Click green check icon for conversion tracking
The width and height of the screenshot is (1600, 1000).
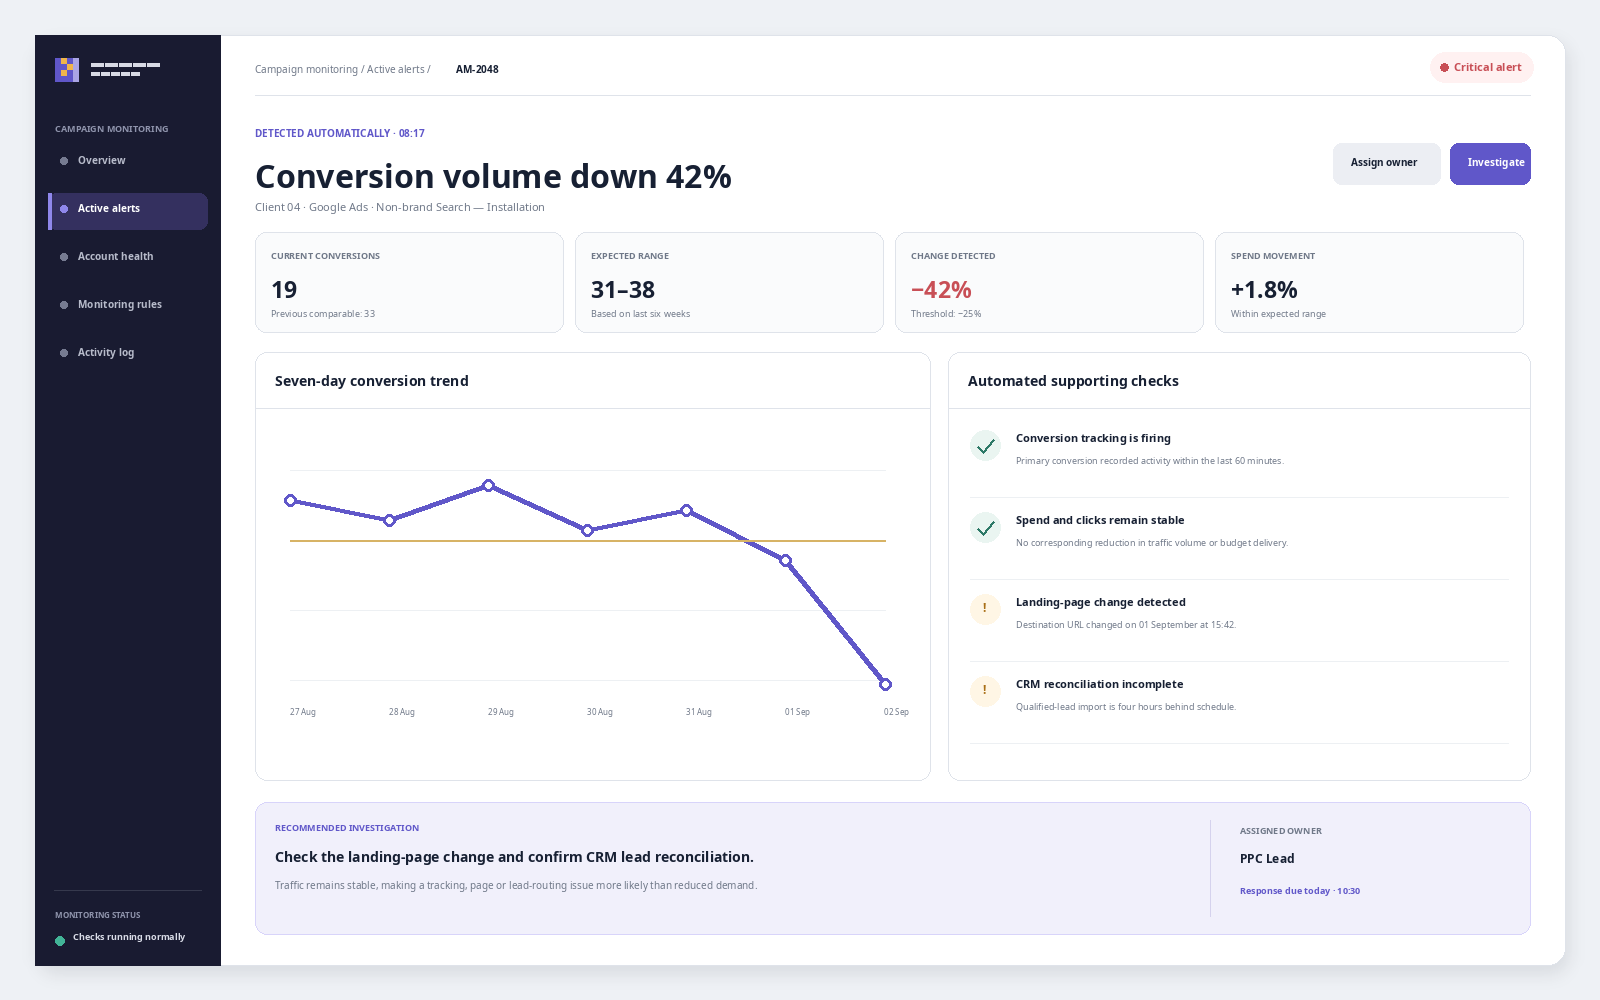[985, 446]
